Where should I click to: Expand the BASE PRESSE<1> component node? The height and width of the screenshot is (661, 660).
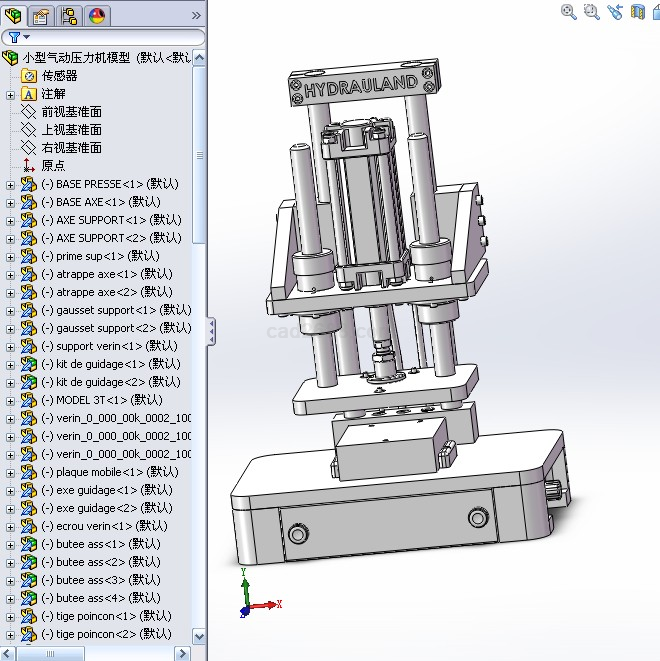10,184
